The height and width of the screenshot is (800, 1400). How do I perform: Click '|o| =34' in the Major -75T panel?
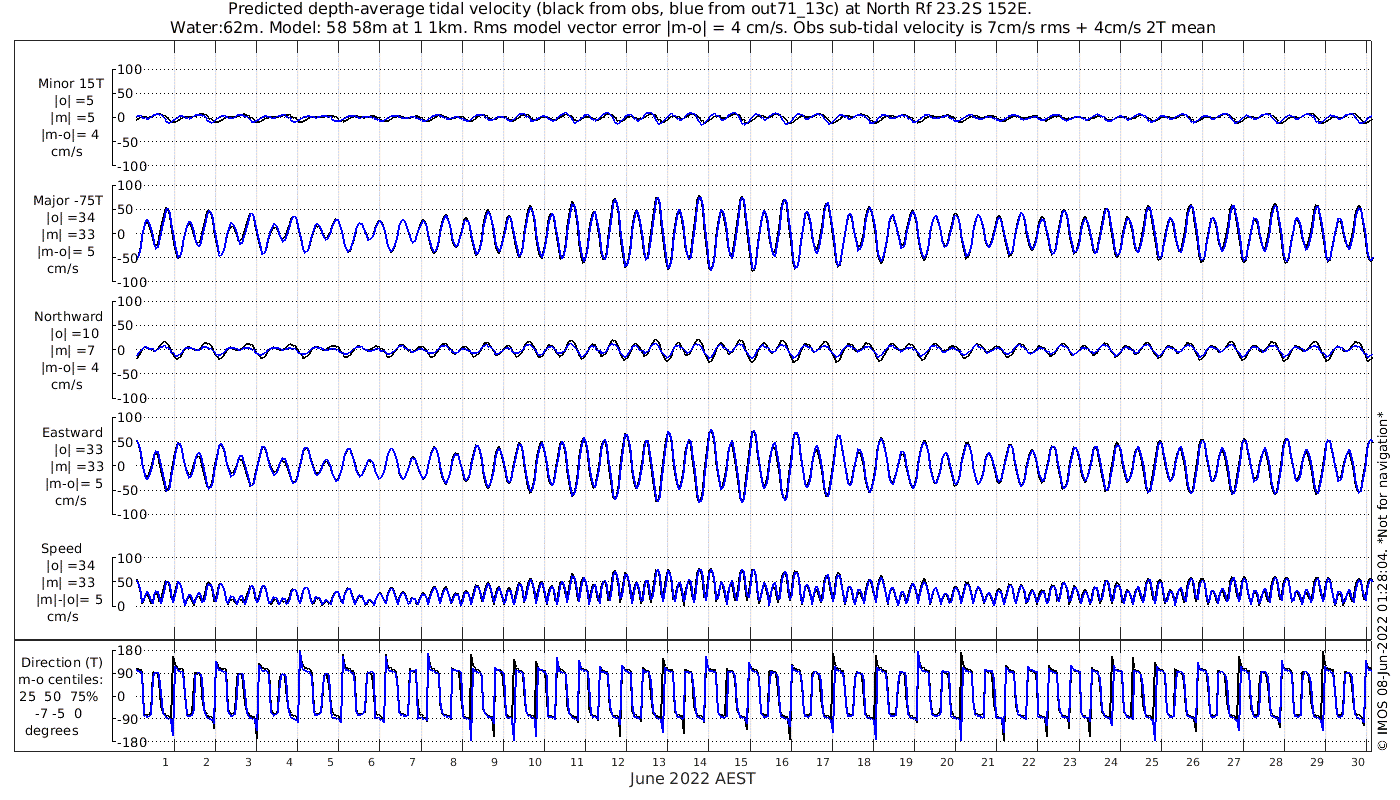[x=70, y=218]
